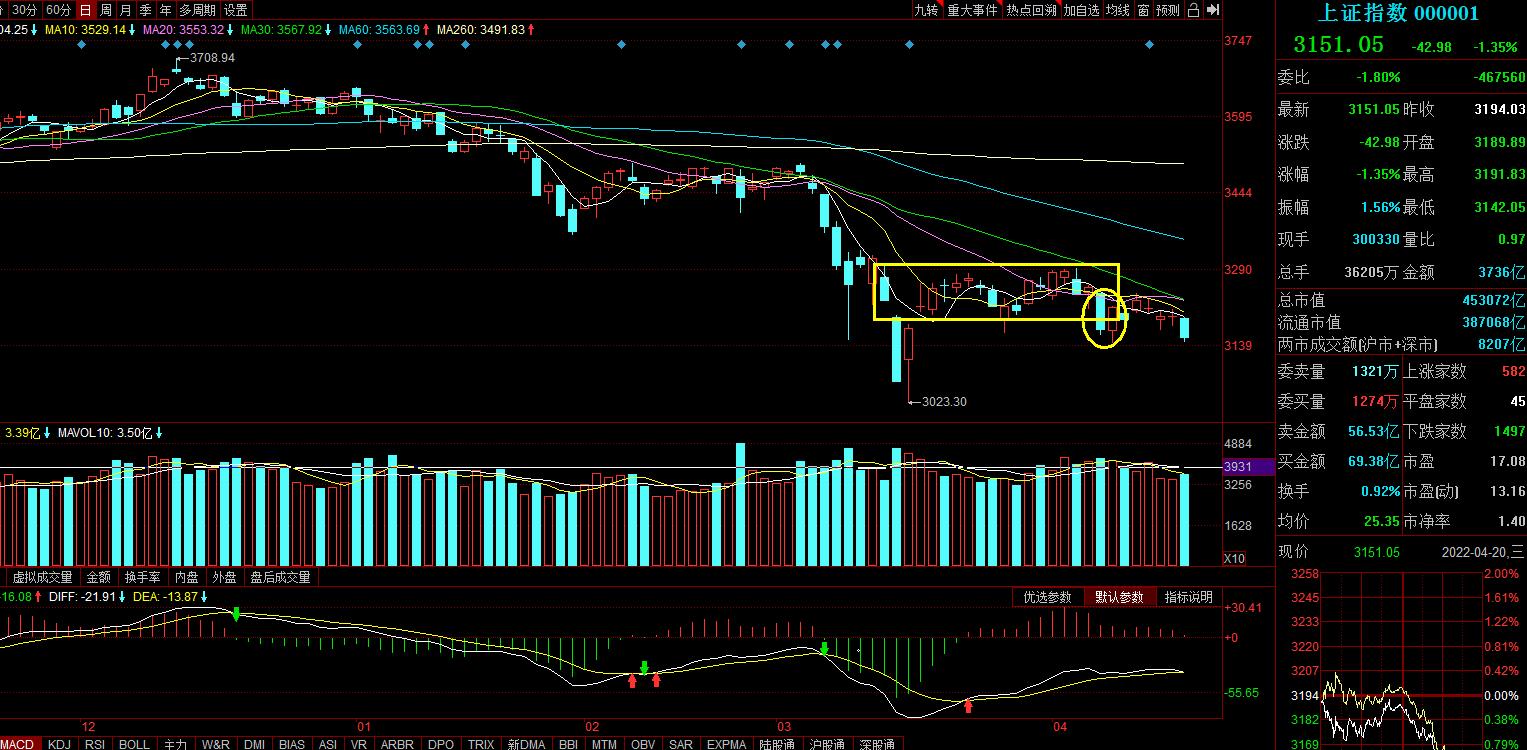Image resolution: width=1527 pixels, height=750 pixels.
Task: Switch to the EXPMA indicator tab
Action: coord(726,744)
